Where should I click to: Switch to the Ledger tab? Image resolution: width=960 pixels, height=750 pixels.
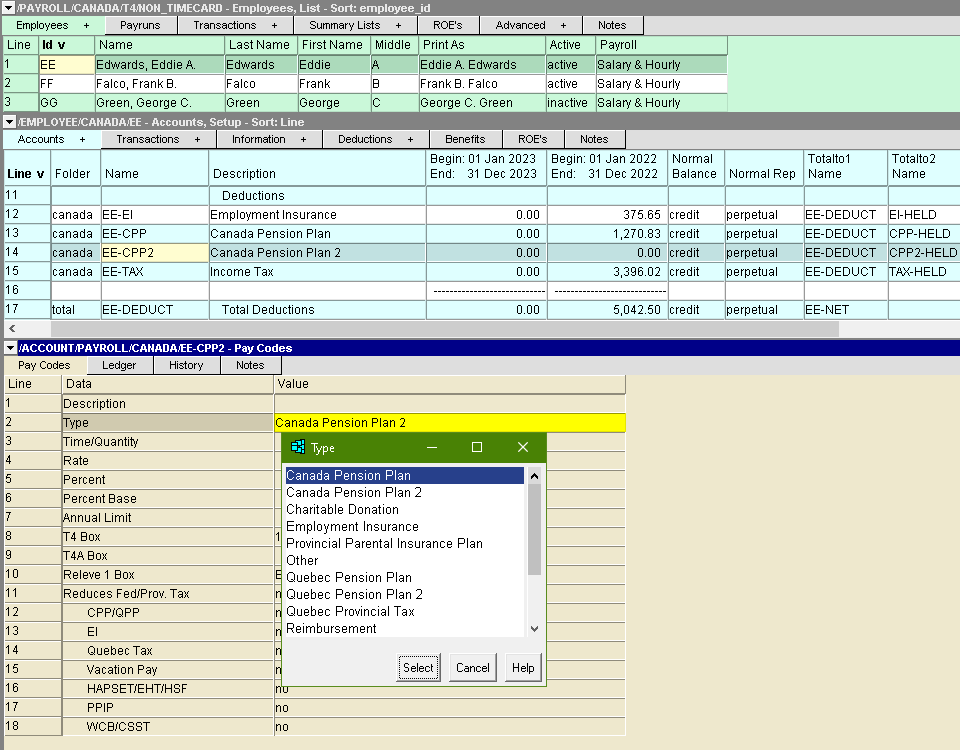(119, 365)
